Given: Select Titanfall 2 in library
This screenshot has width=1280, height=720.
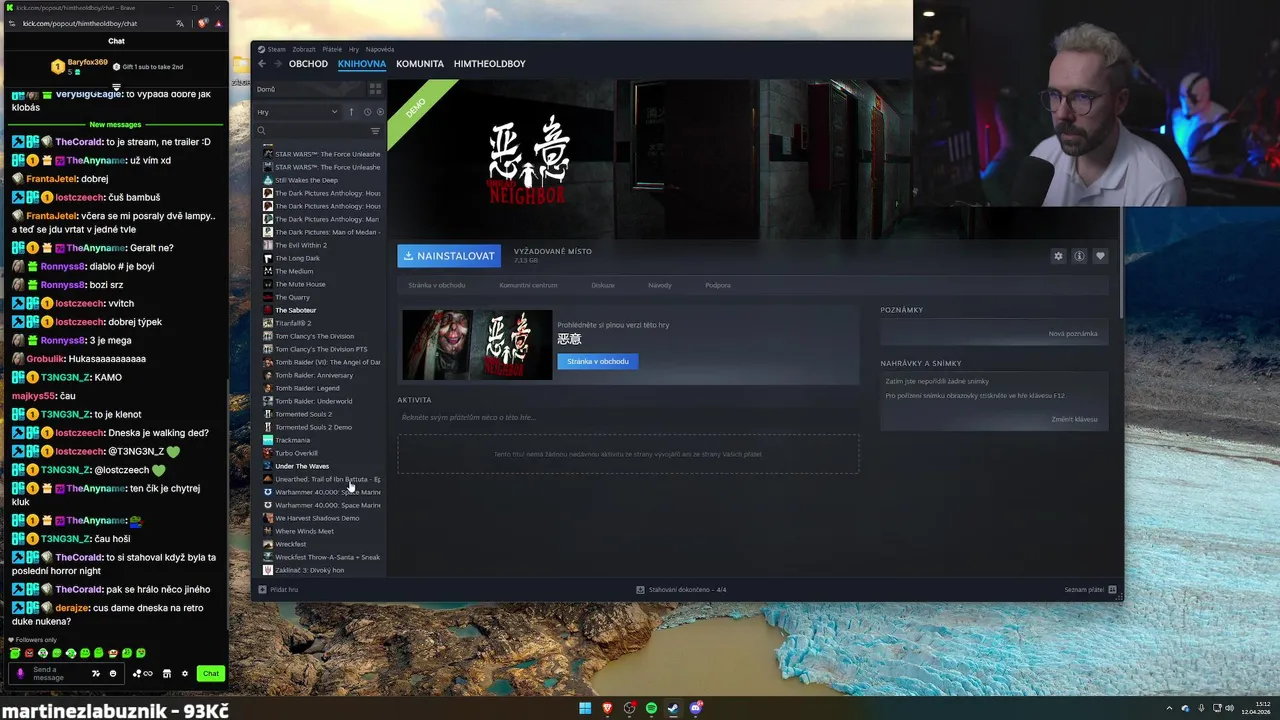Looking at the screenshot, I should coord(293,323).
